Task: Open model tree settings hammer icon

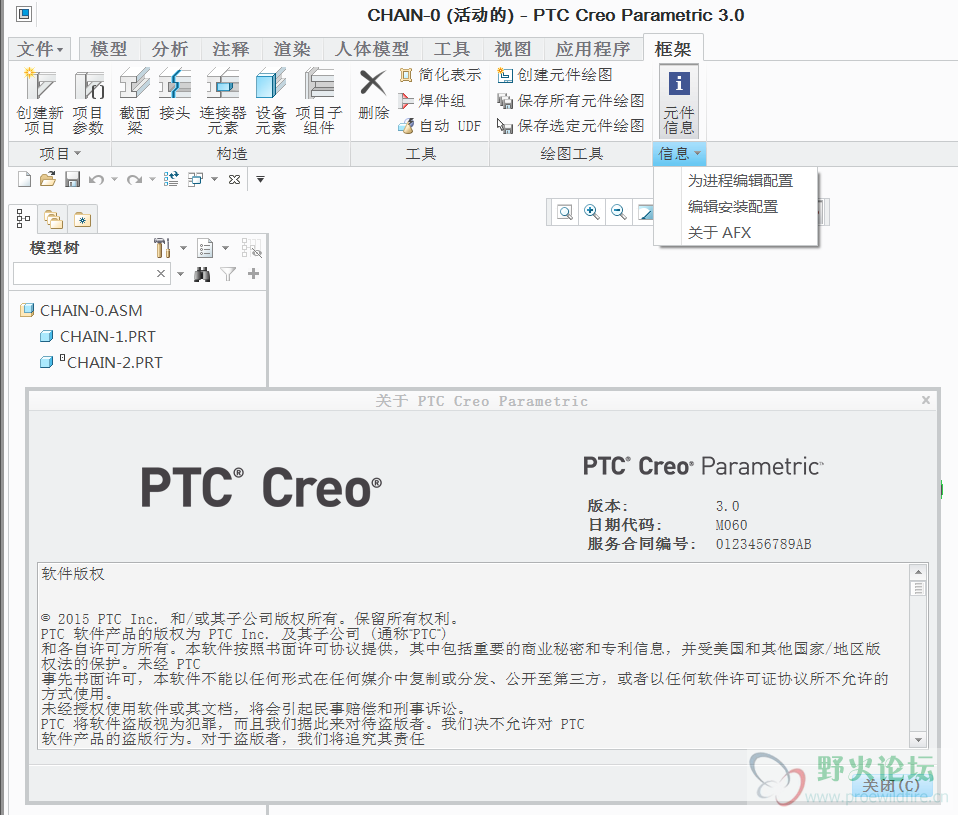Action: pos(162,248)
